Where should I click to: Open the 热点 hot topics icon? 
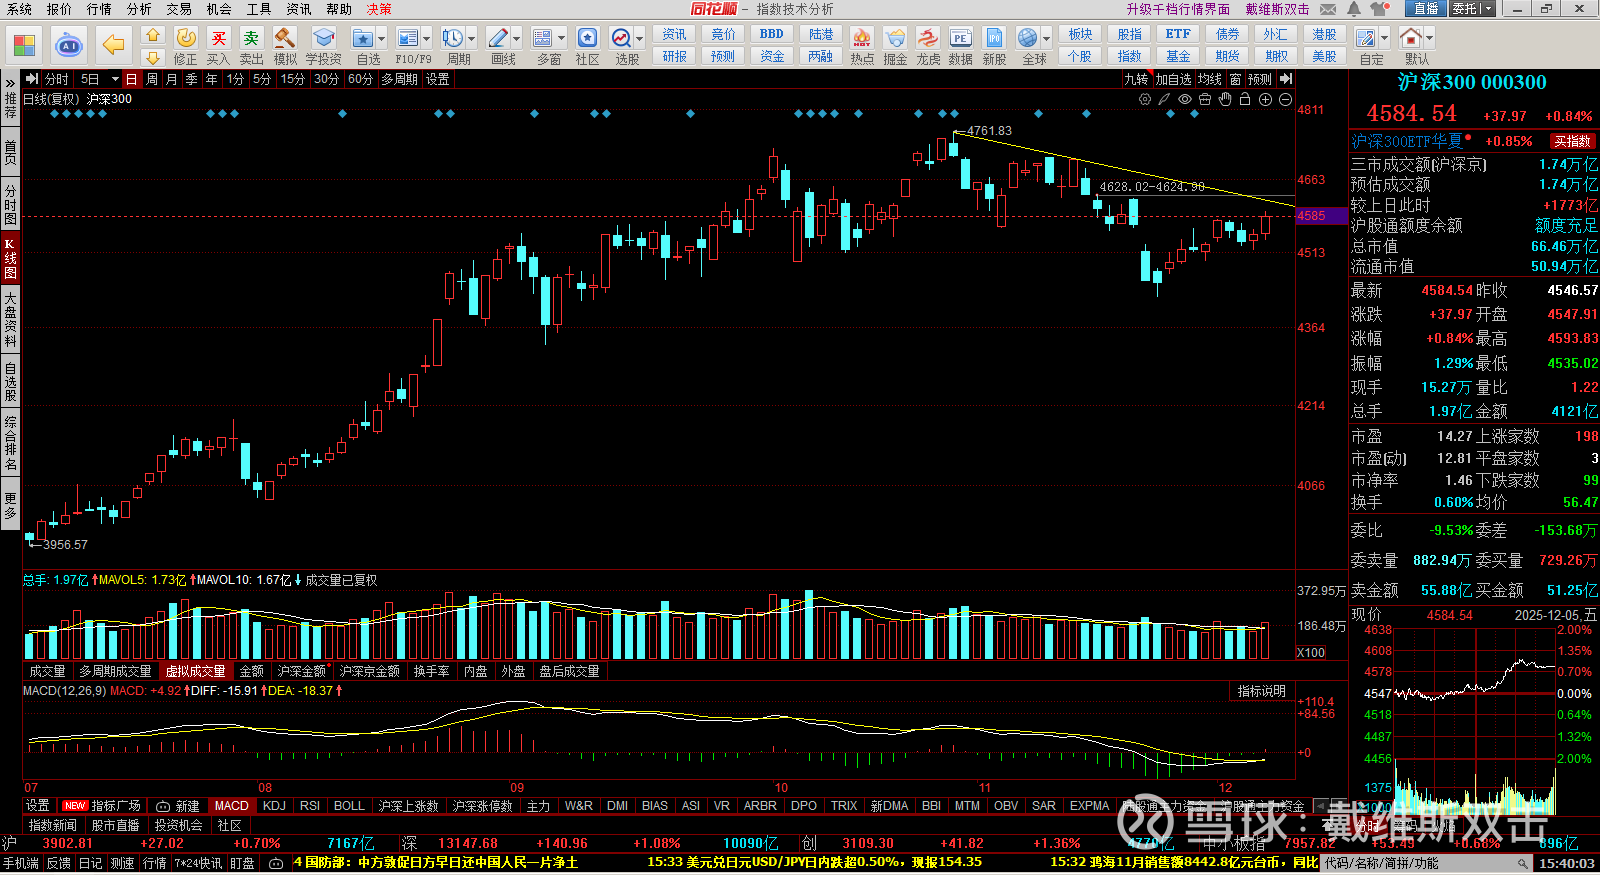862,38
